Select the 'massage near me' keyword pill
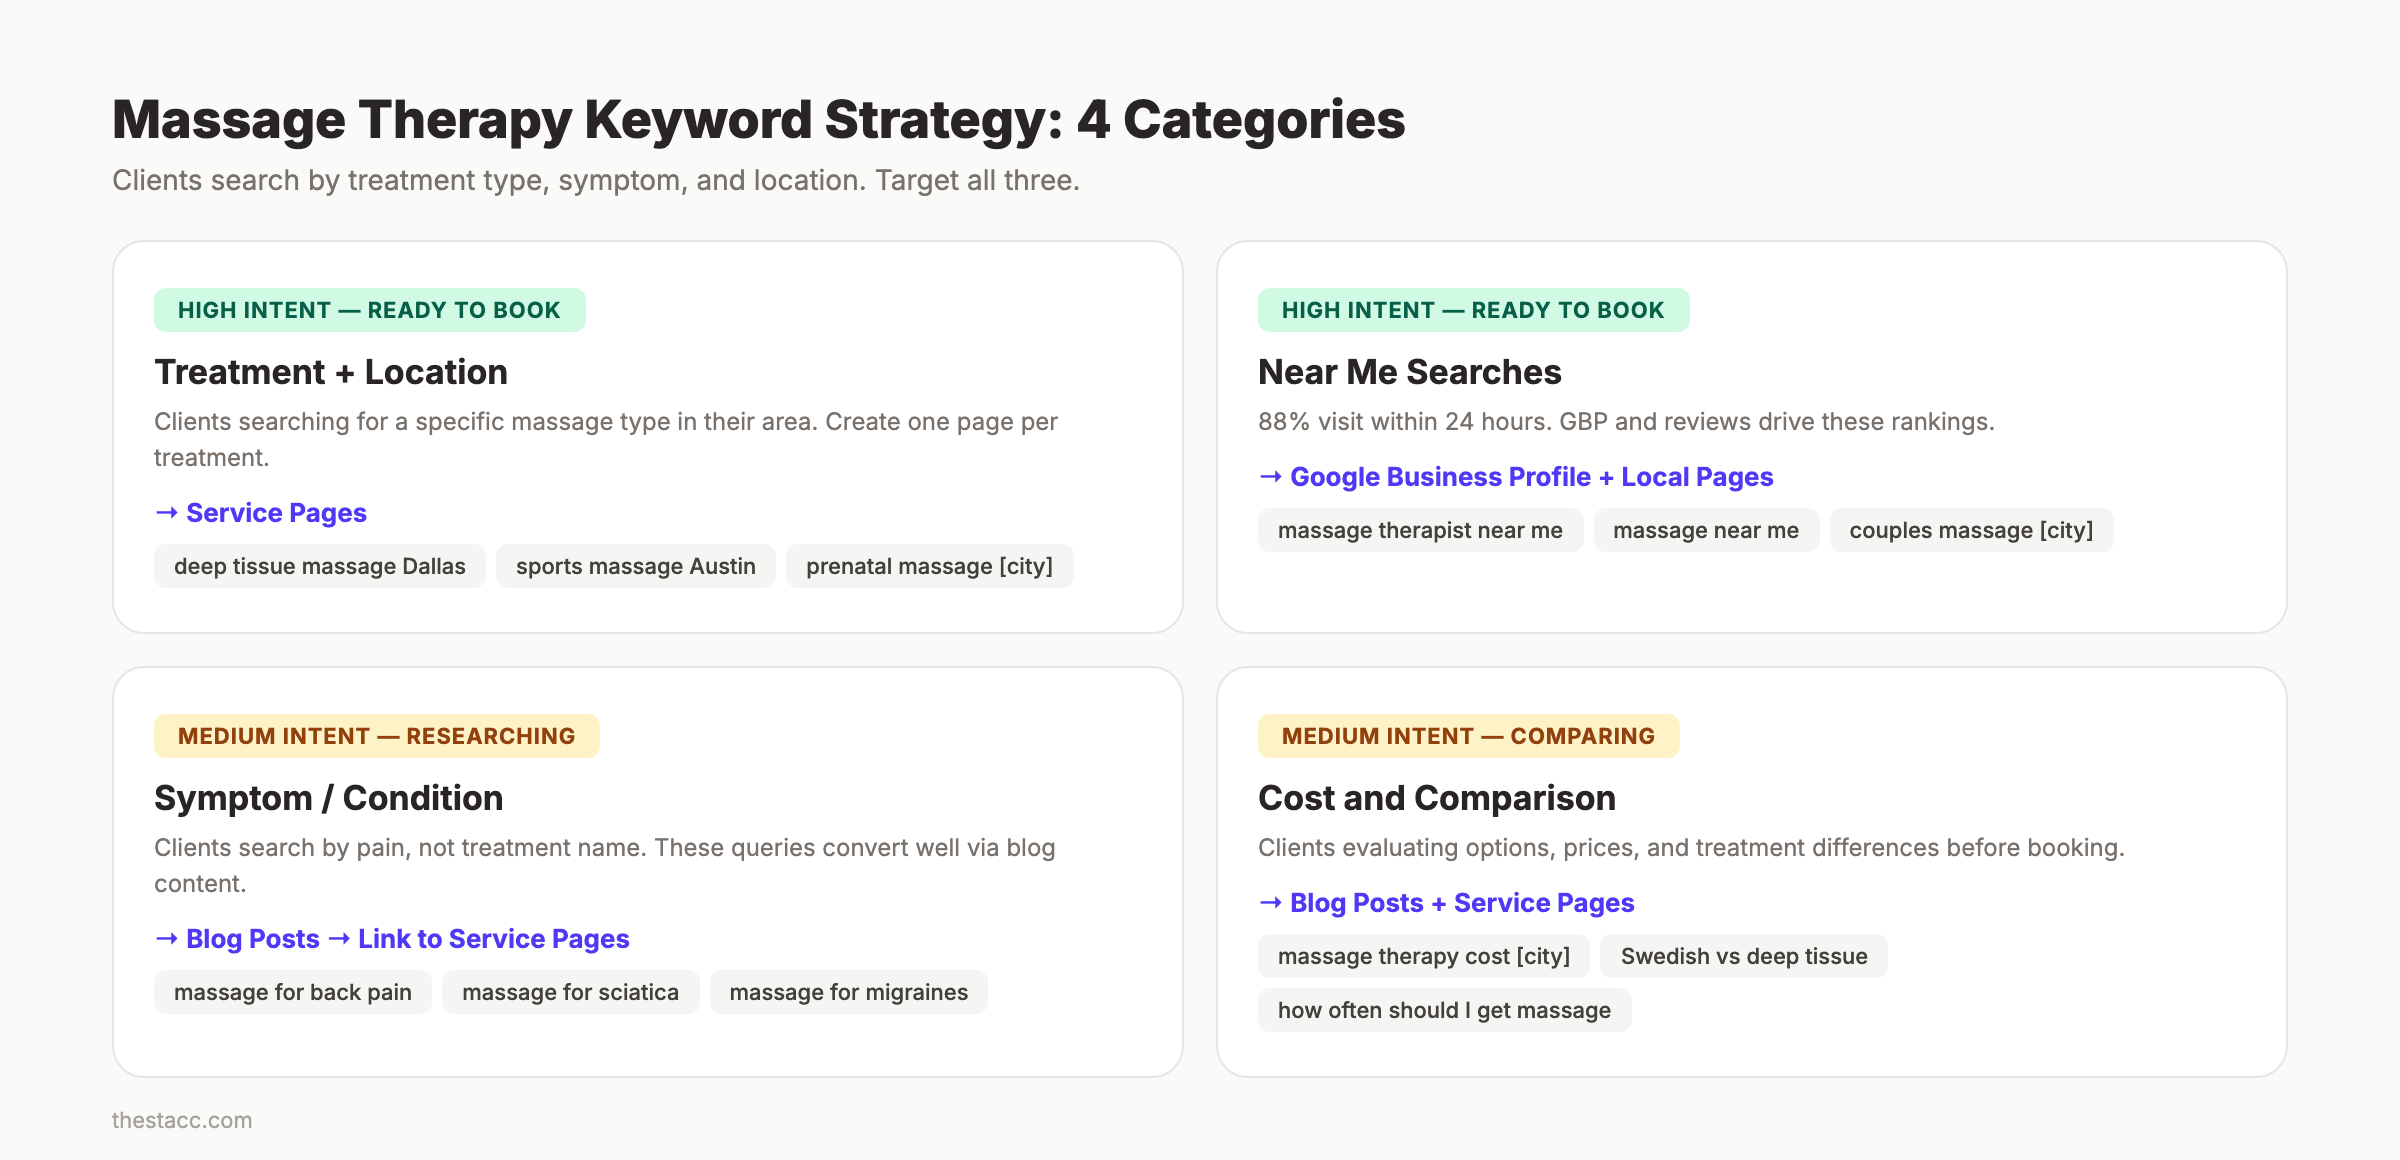 [x=1706, y=530]
